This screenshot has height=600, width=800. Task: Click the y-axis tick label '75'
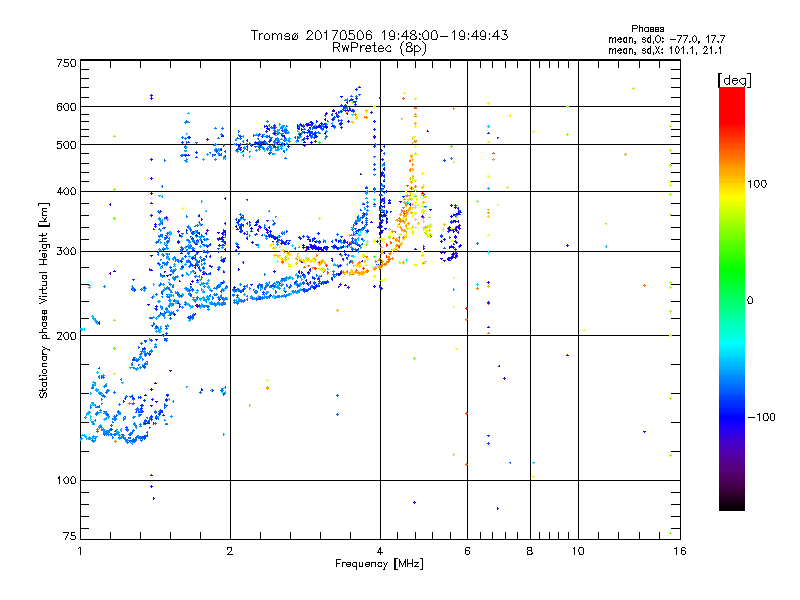coord(69,536)
